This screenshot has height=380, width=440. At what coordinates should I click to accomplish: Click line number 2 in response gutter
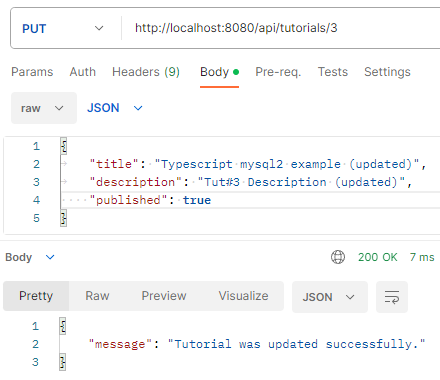[x=35, y=344]
